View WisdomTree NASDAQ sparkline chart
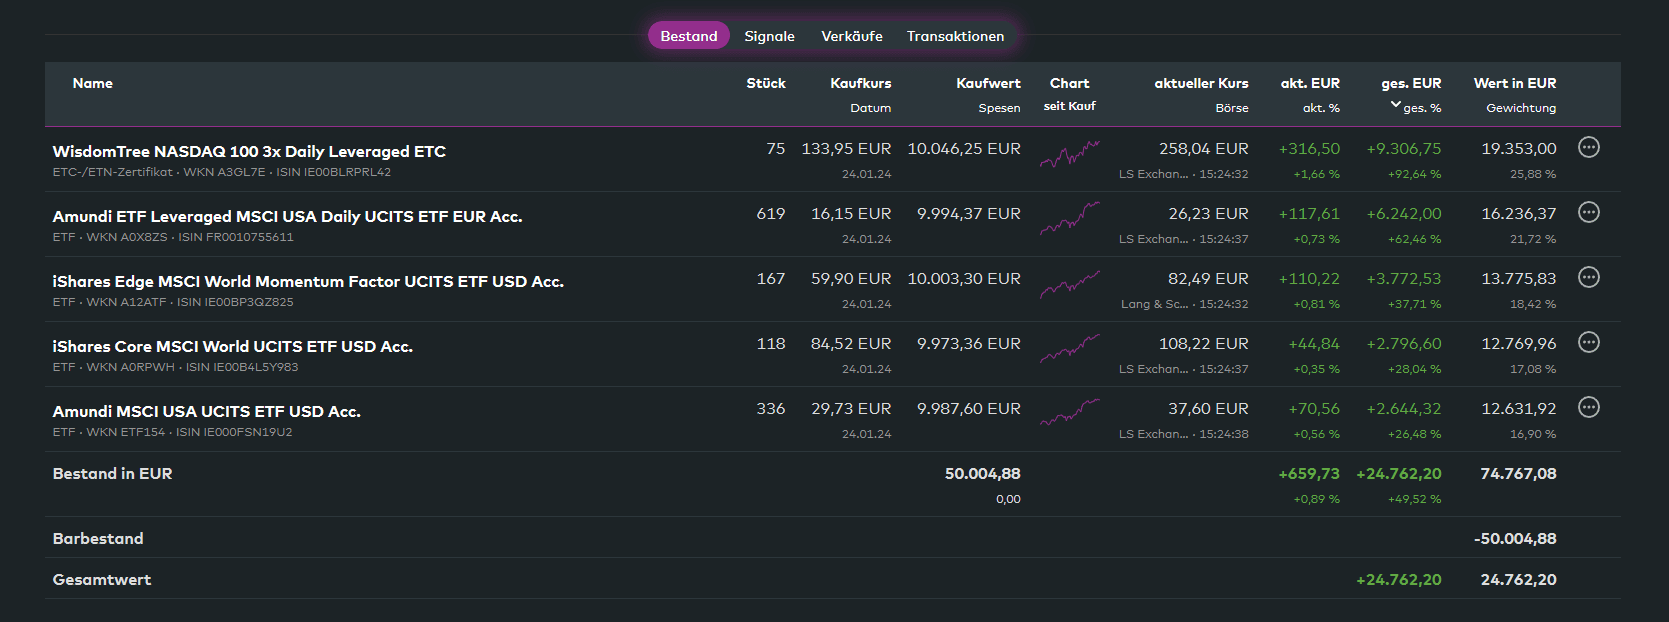Viewport: 1669px width, 622px height. [1069, 154]
